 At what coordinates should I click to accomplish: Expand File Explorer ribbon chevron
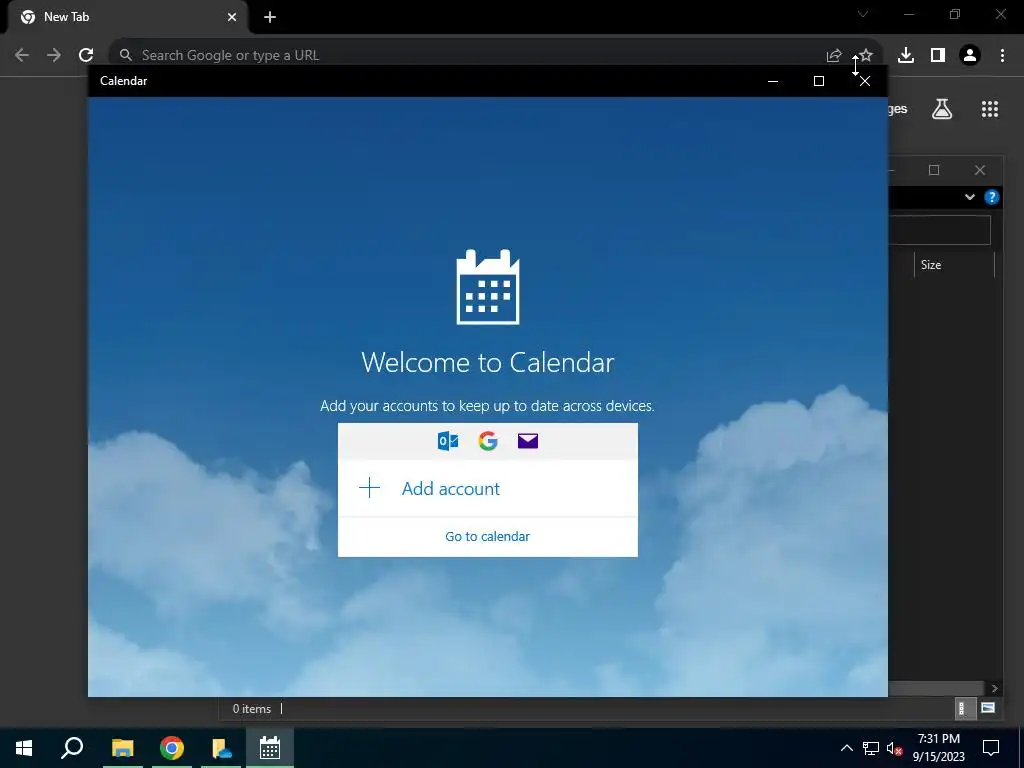[x=970, y=197]
